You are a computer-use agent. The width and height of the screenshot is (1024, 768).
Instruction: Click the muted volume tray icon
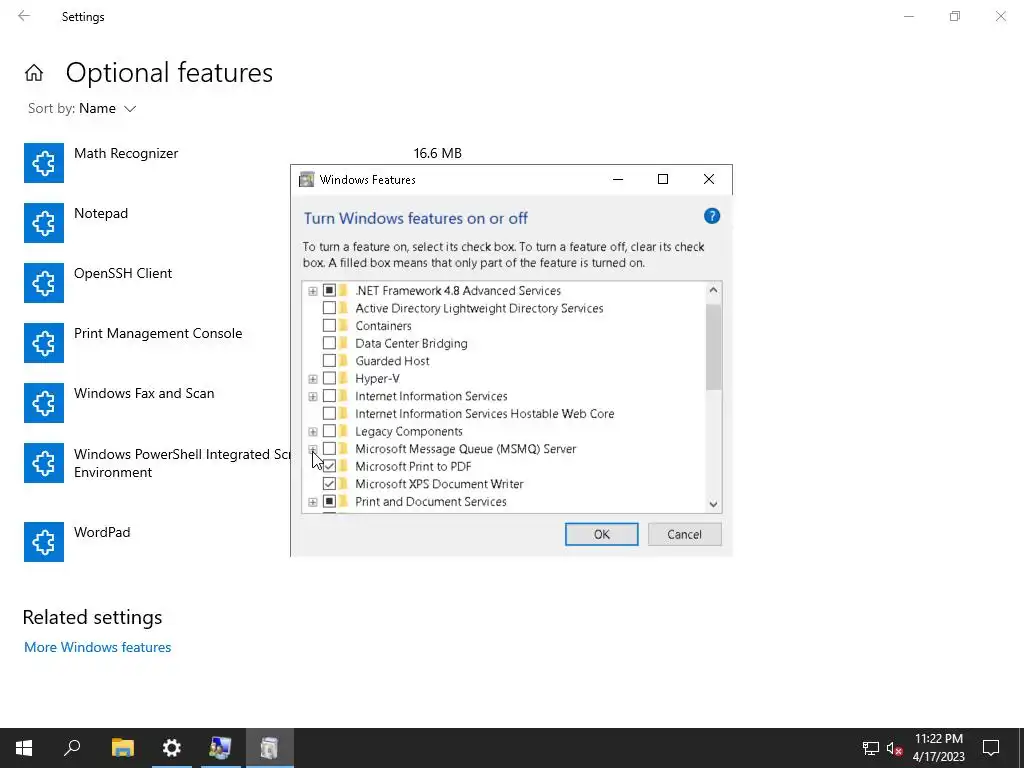coord(894,748)
